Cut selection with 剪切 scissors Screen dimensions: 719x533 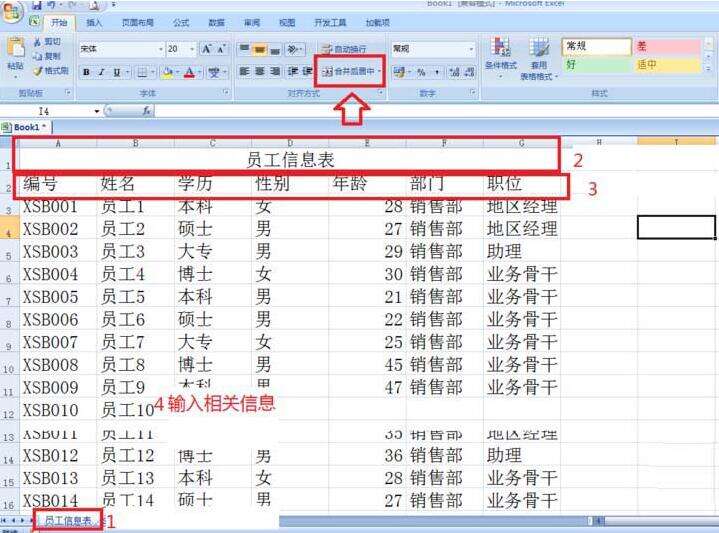click(x=47, y=42)
